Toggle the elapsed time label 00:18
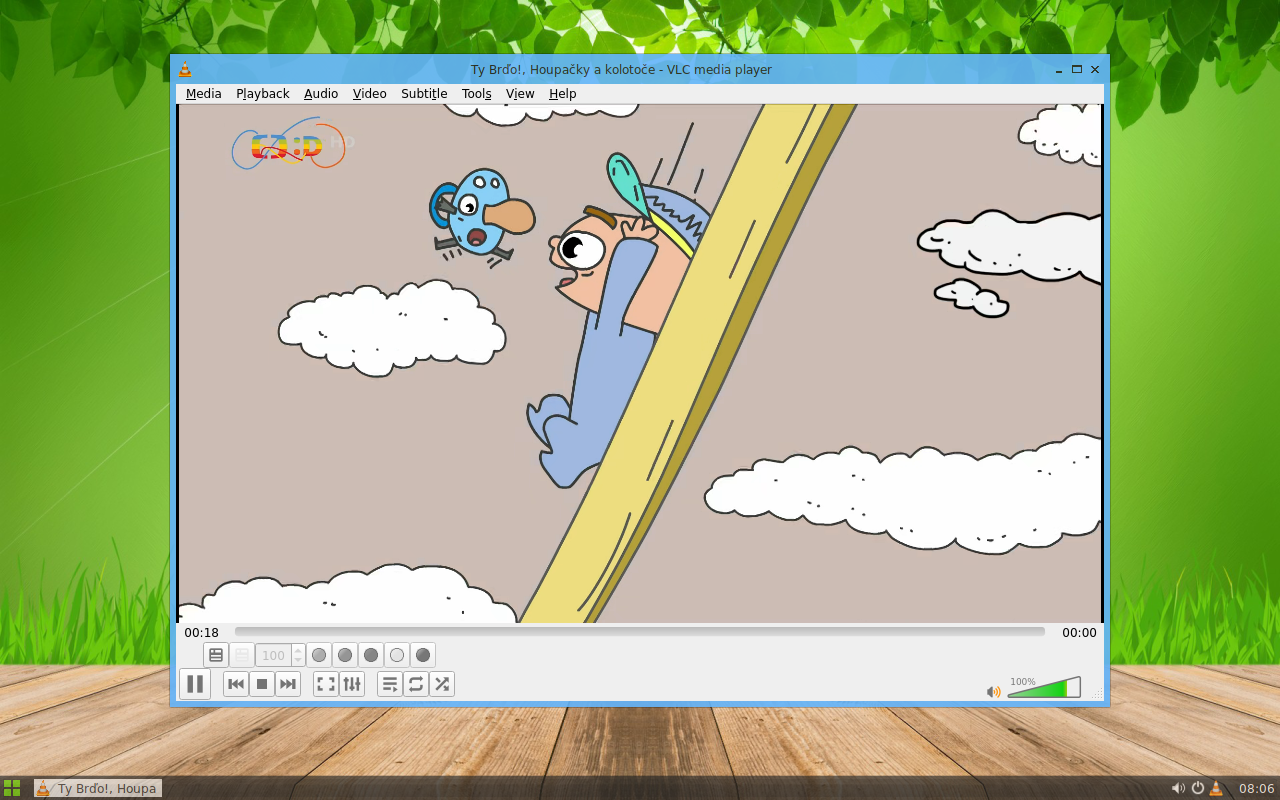The width and height of the screenshot is (1280, 800). point(201,632)
